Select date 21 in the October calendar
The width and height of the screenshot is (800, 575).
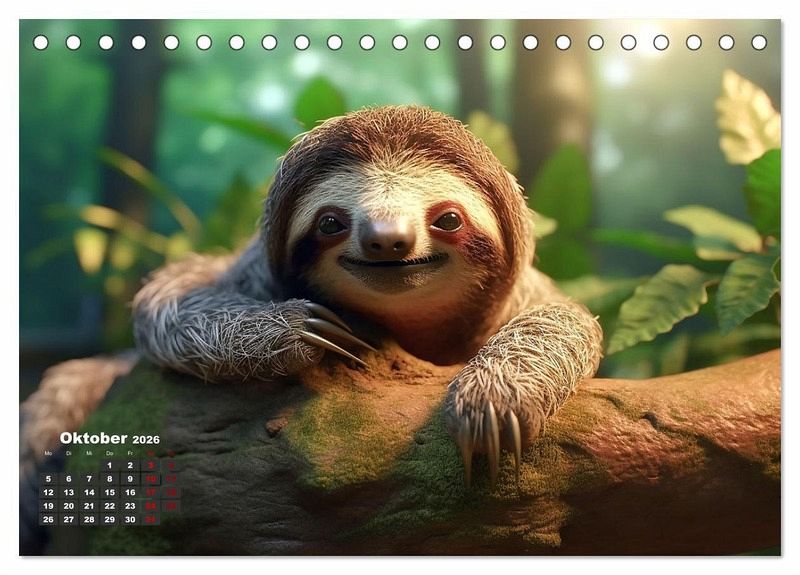click(89, 506)
